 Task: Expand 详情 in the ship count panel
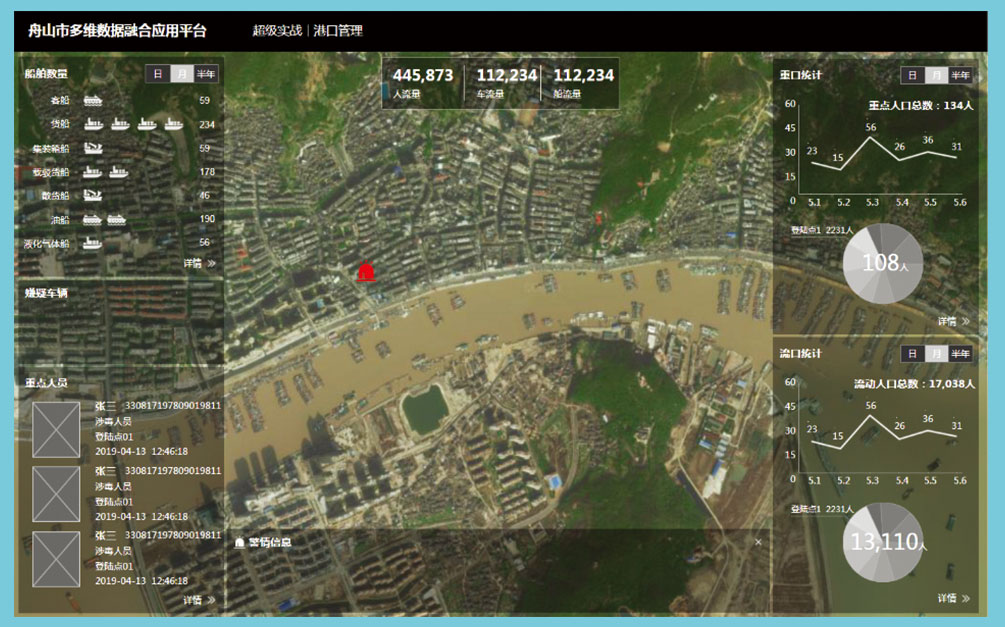click(x=199, y=263)
